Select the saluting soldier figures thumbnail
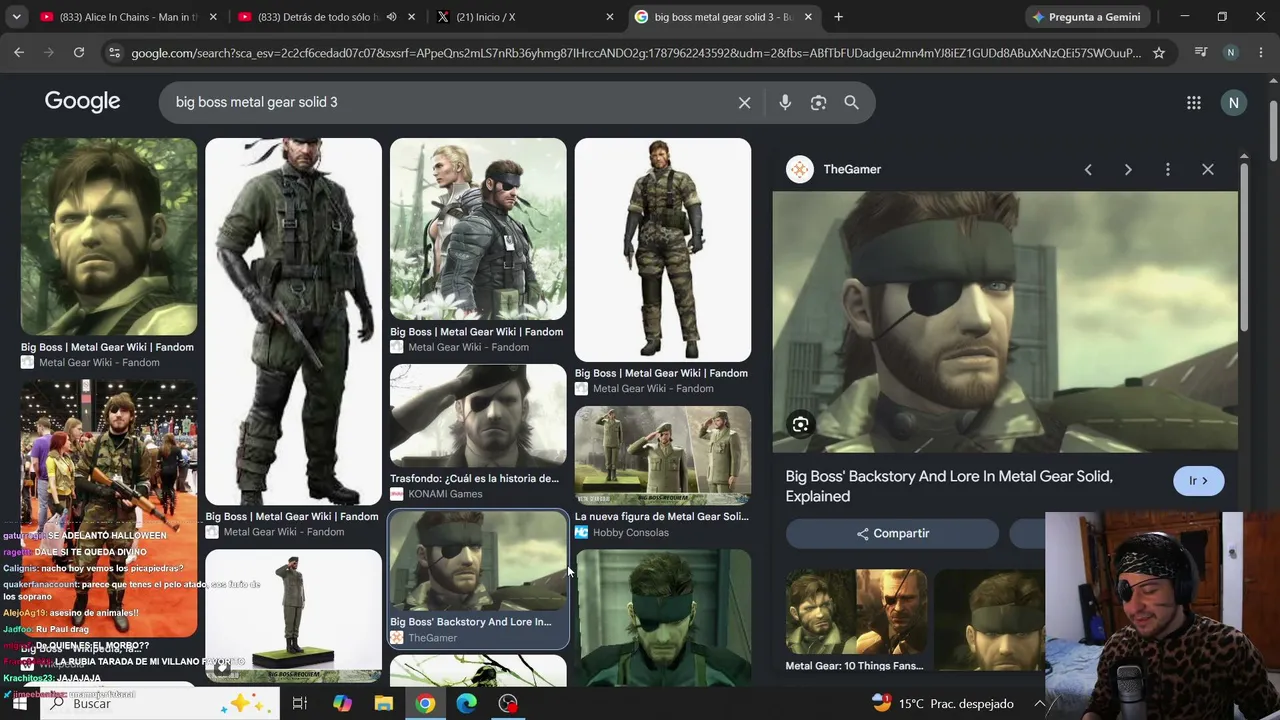Viewport: 1280px width, 720px height. 663,455
